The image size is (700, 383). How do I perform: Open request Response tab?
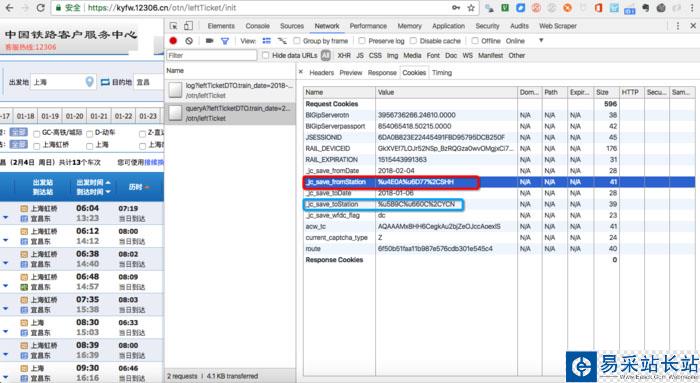click(x=382, y=72)
